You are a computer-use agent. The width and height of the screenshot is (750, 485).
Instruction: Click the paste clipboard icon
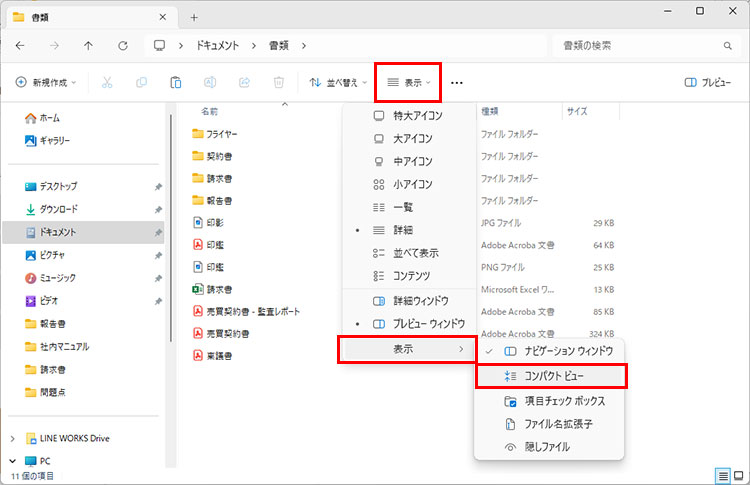[x=176, y=83]
